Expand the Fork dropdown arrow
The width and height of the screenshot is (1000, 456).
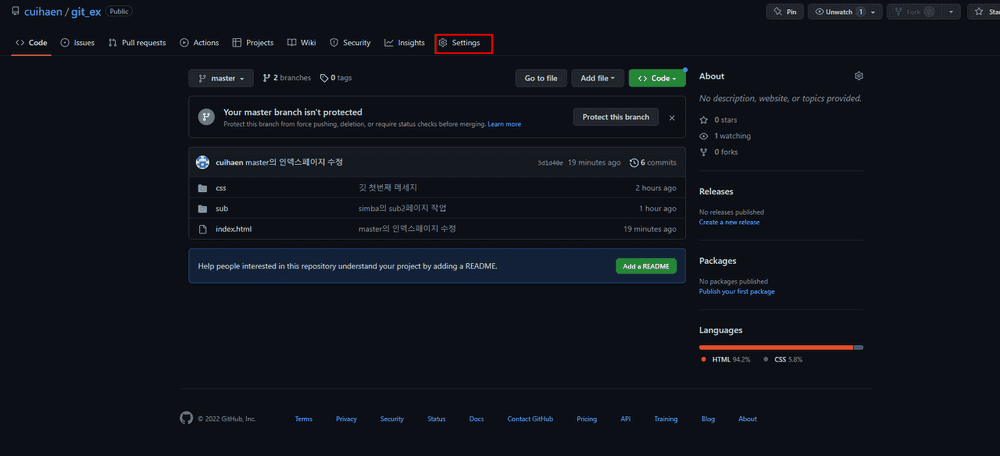tap(952, 12)
